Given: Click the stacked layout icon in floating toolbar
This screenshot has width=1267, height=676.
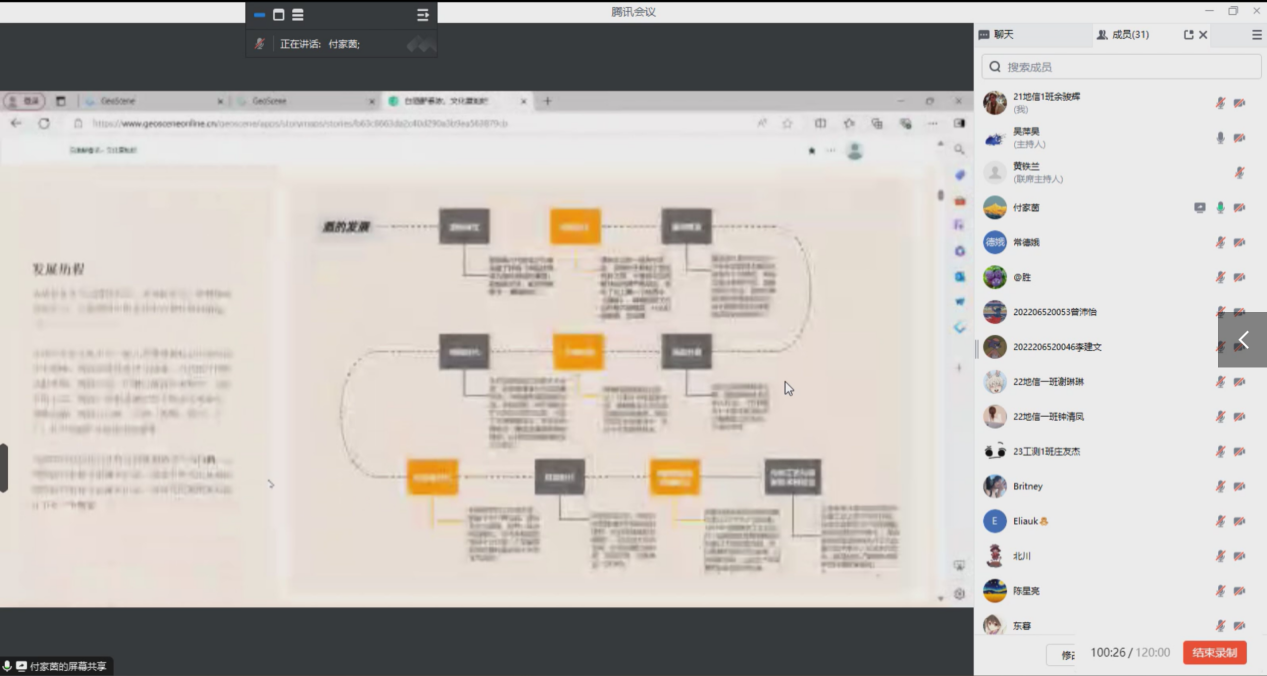Looking at the screenshot, I should (298, 15).
